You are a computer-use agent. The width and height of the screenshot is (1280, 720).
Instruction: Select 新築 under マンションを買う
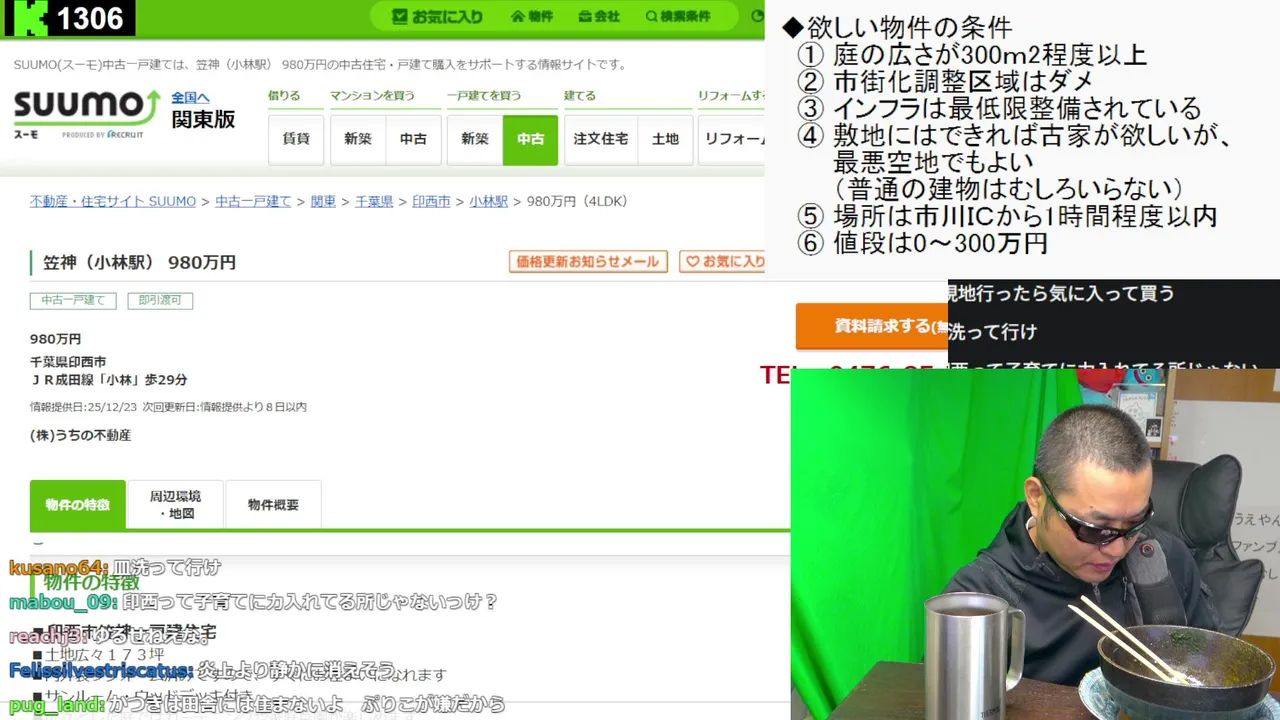click(358, 139)
